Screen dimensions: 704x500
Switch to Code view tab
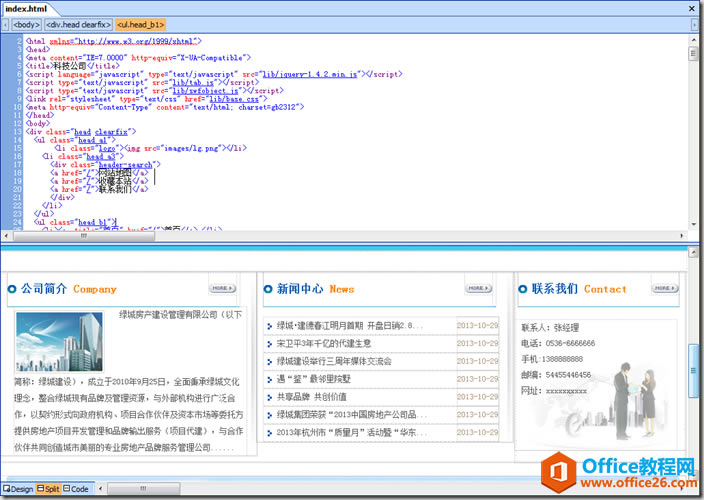(x=77, y=489)
